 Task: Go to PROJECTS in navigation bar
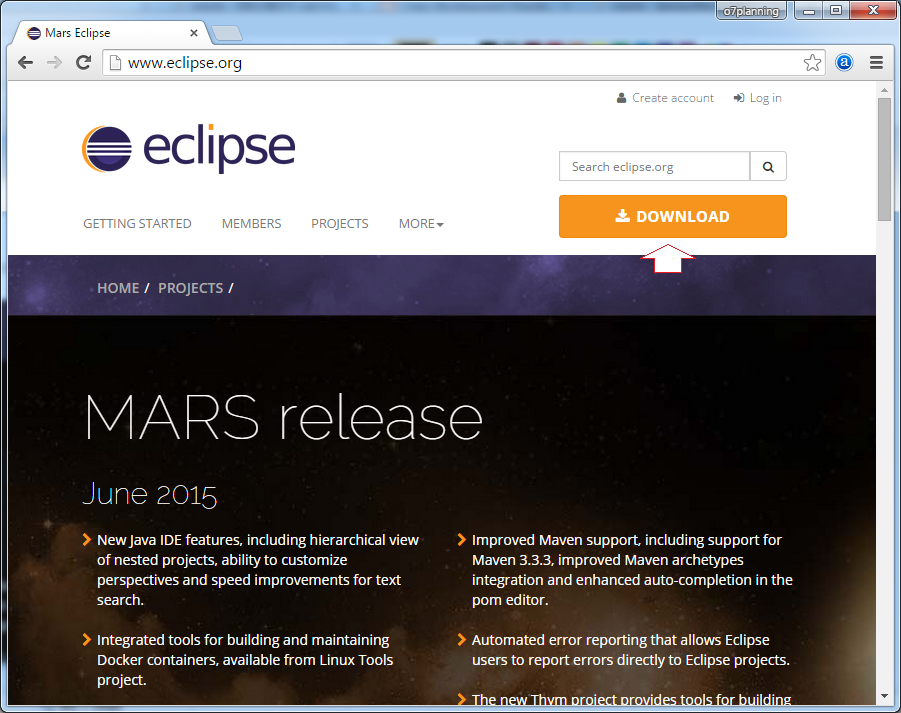[x=339, y=224]
